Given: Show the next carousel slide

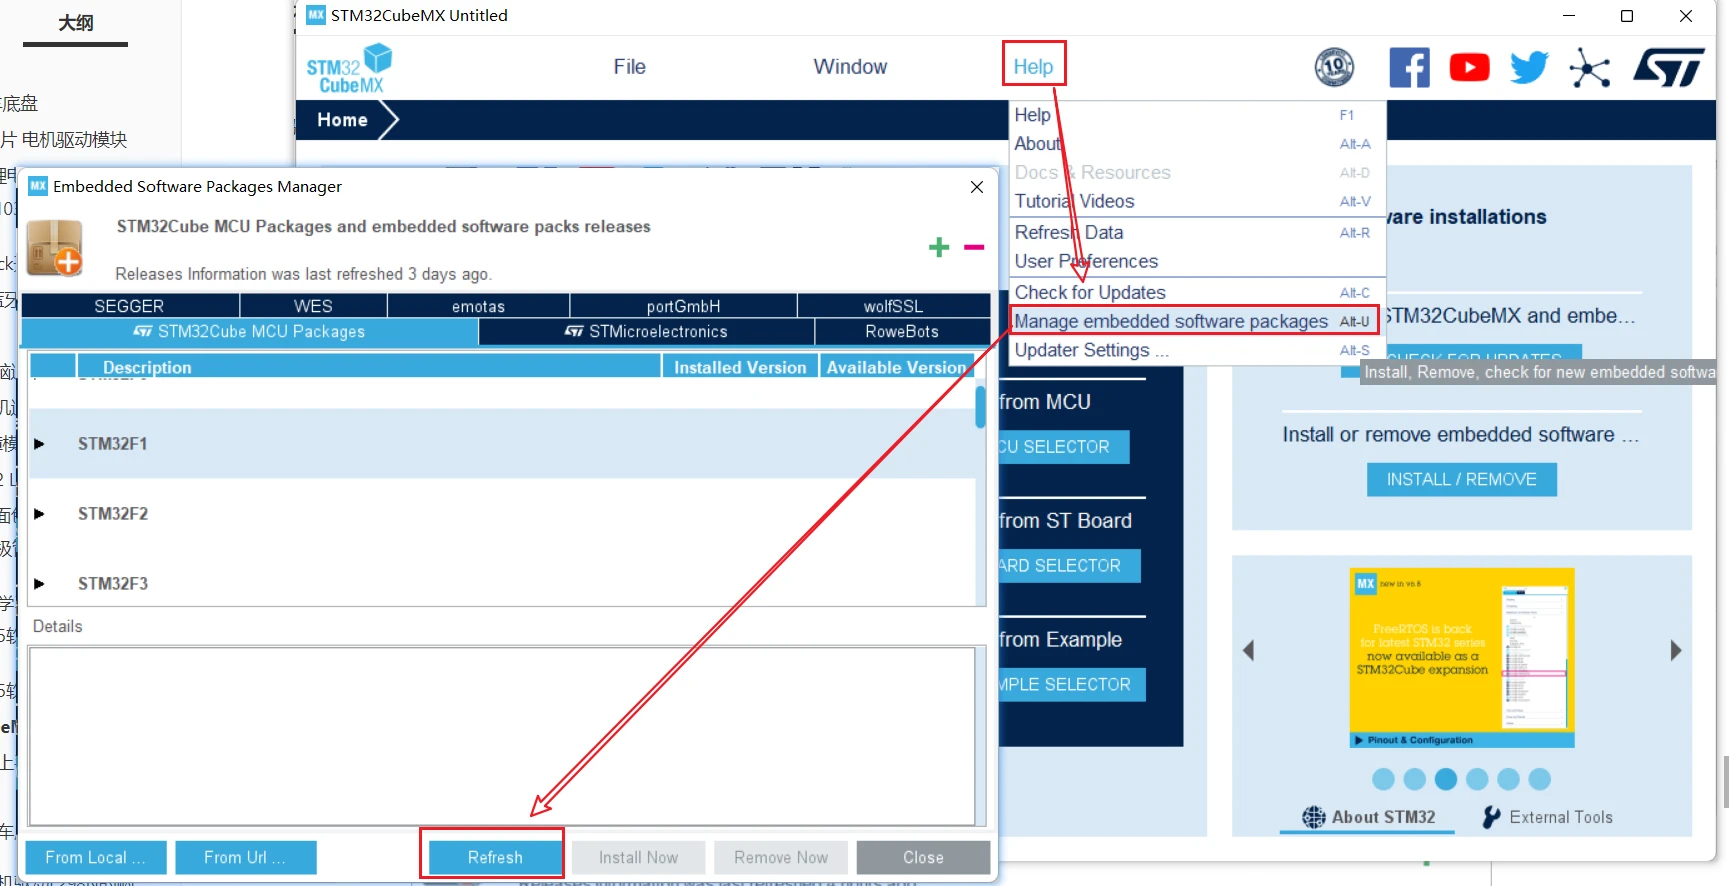Looking at the screenshot, I should pyautogui.click(x=1676, y=650).
